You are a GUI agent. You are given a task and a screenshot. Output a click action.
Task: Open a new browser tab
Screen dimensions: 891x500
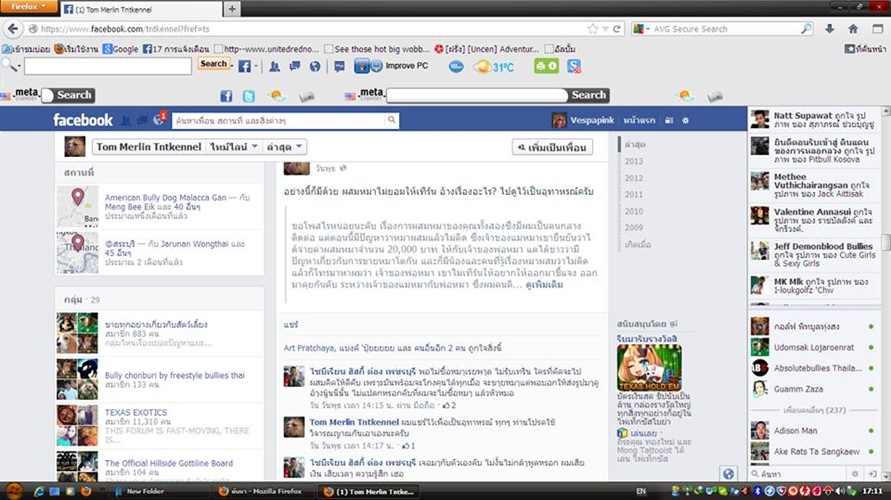pyautogui.click(x=232, y=9)
